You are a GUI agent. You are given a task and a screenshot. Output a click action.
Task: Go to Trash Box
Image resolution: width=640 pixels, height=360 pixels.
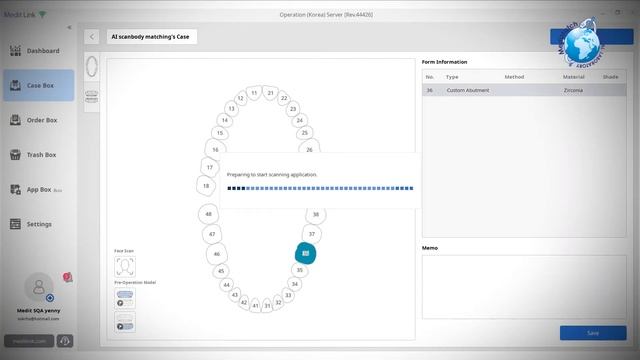click(39, 155)
